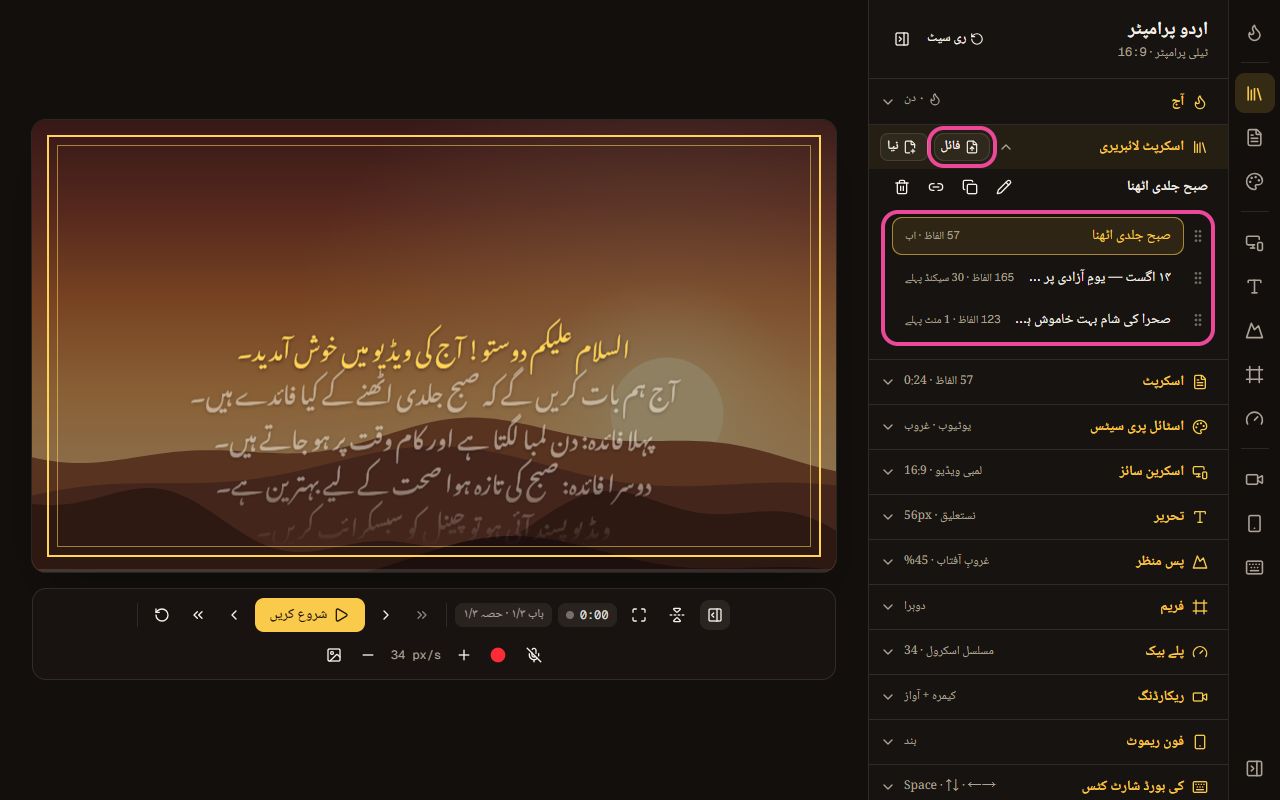Open the phone remote icon in the sidebar rail
The height and width of the screenshot is (800, 1280).
[x=1254, y=524]
